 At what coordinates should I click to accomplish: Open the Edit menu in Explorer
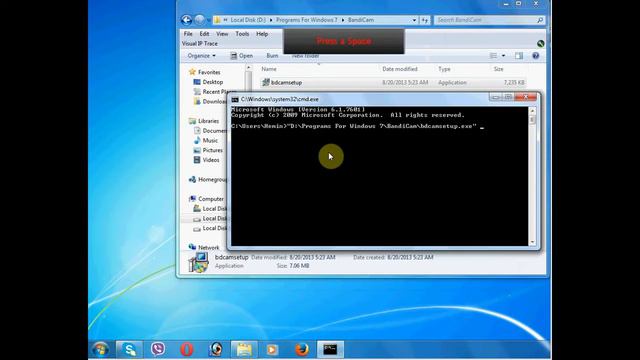[204, 34]
